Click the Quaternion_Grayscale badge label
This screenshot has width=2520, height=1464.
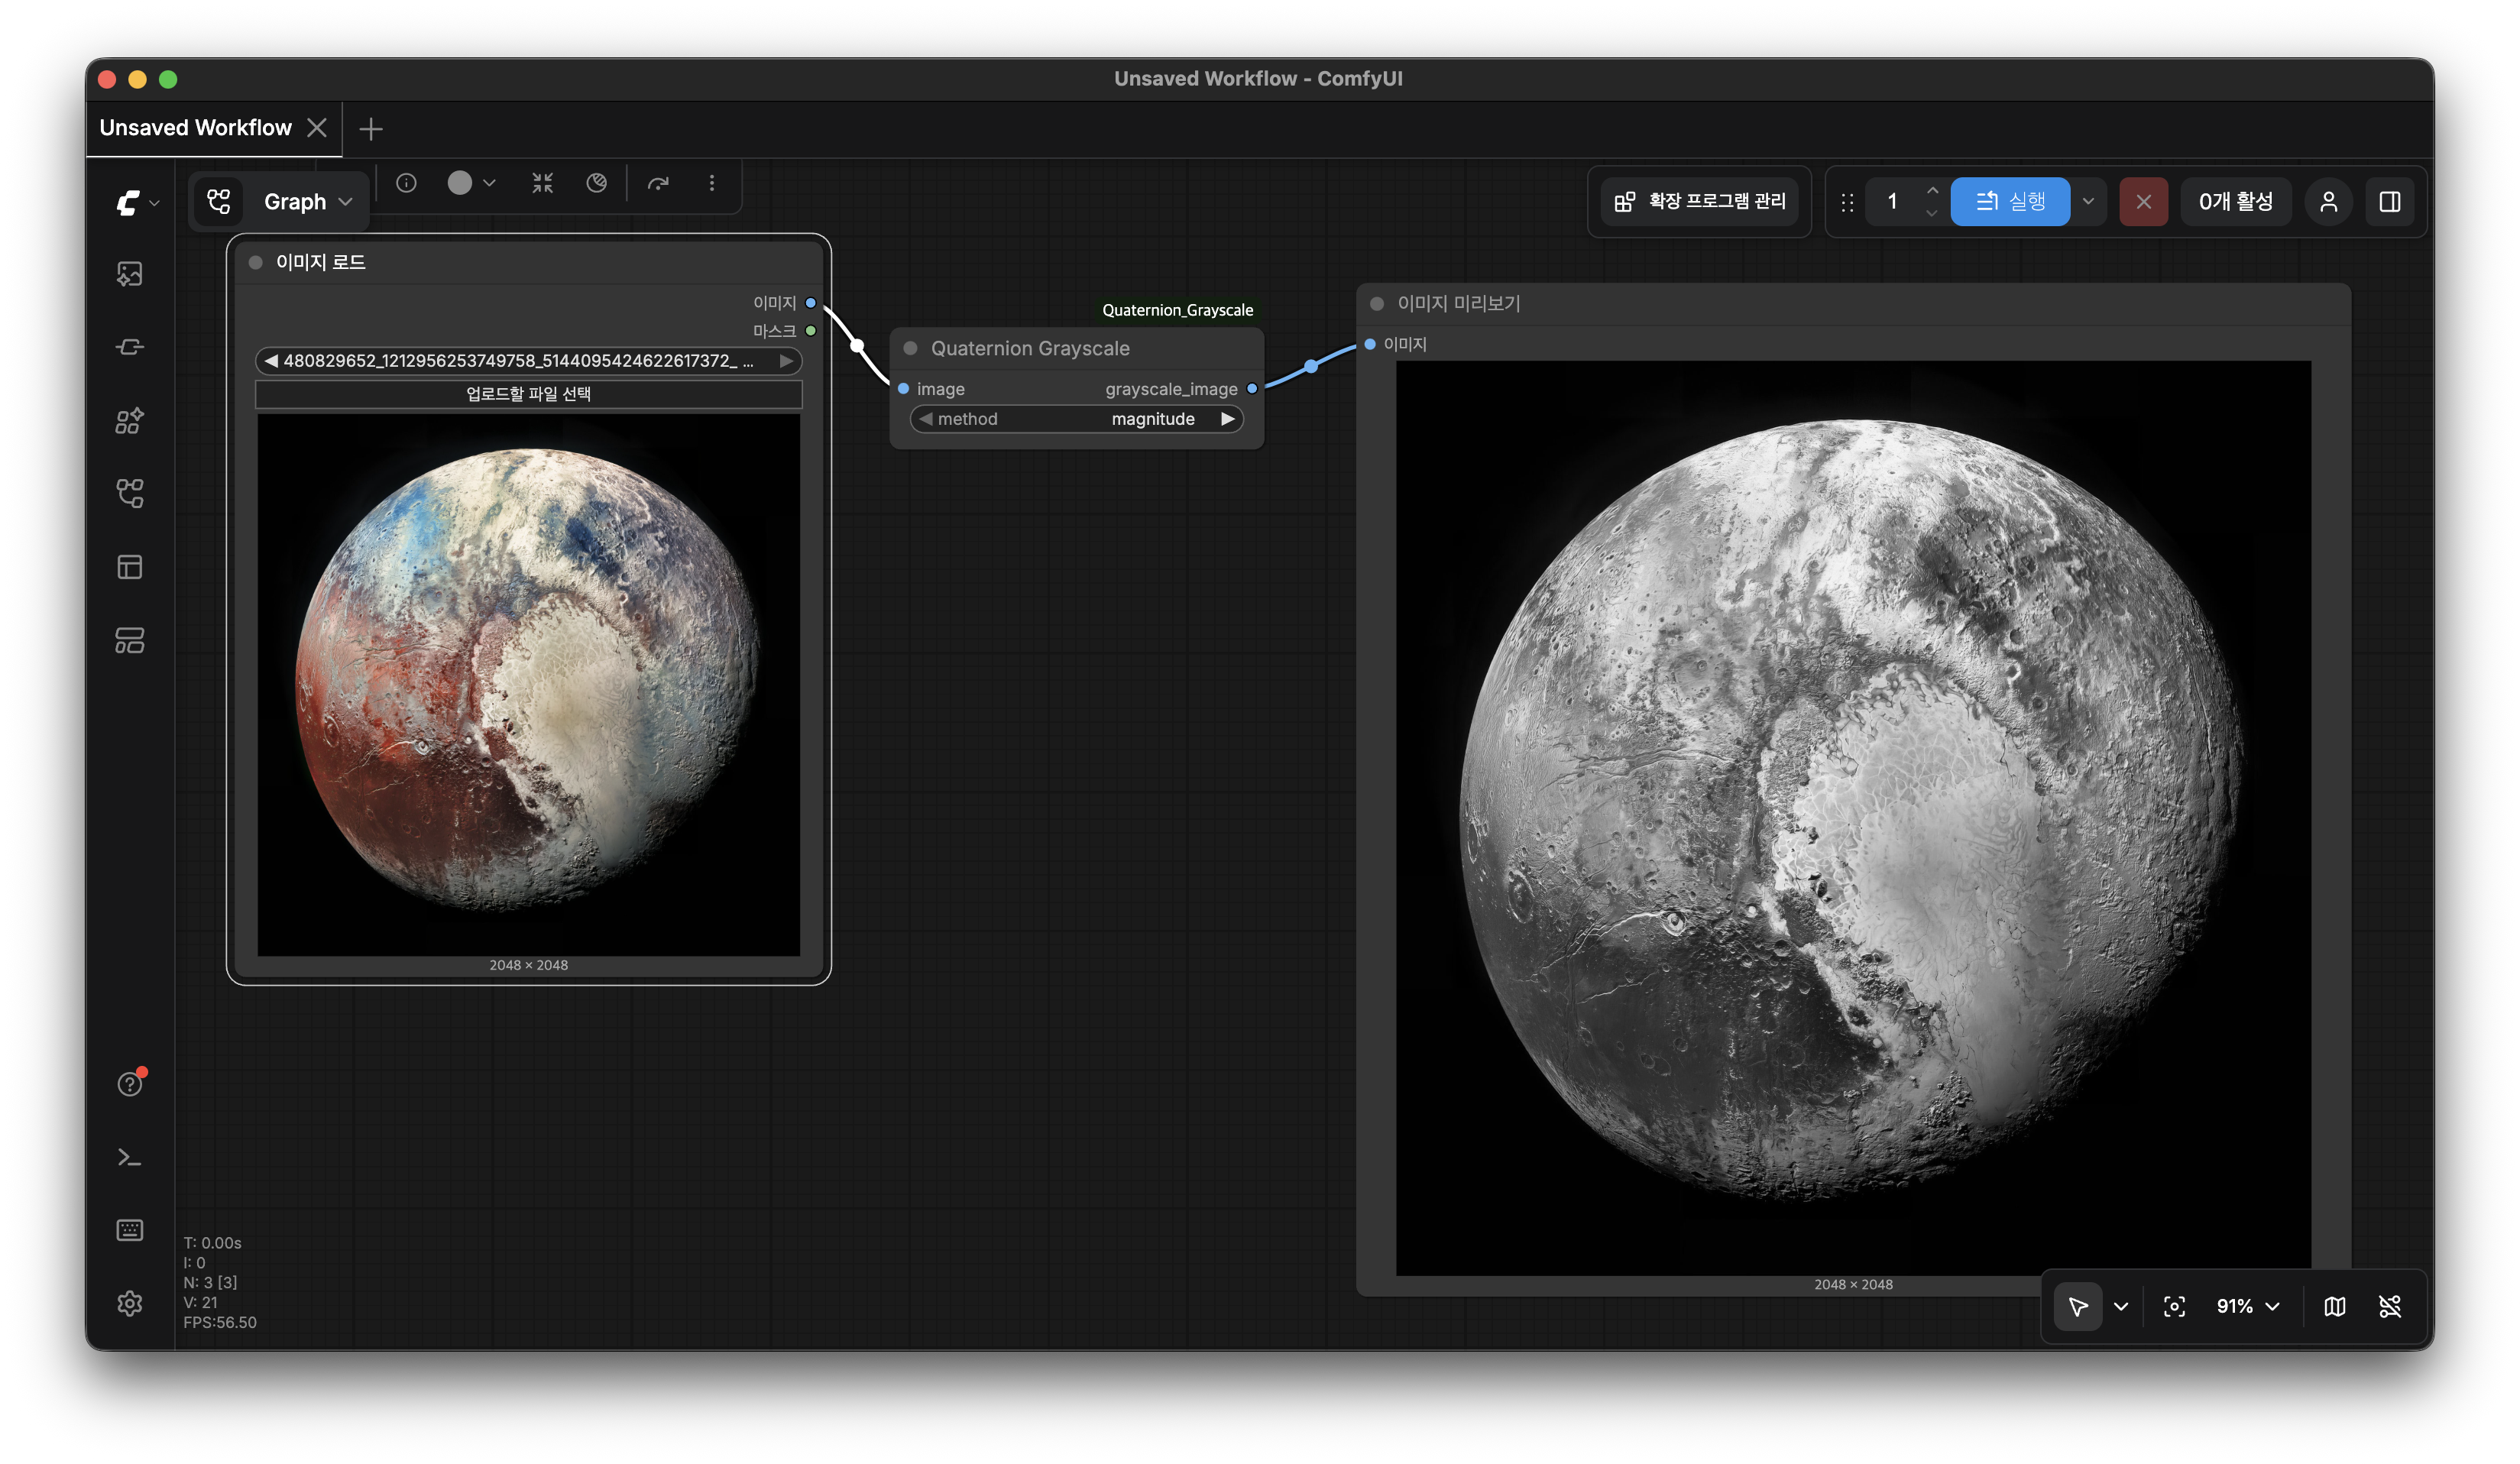click(x=1177, y=310)
